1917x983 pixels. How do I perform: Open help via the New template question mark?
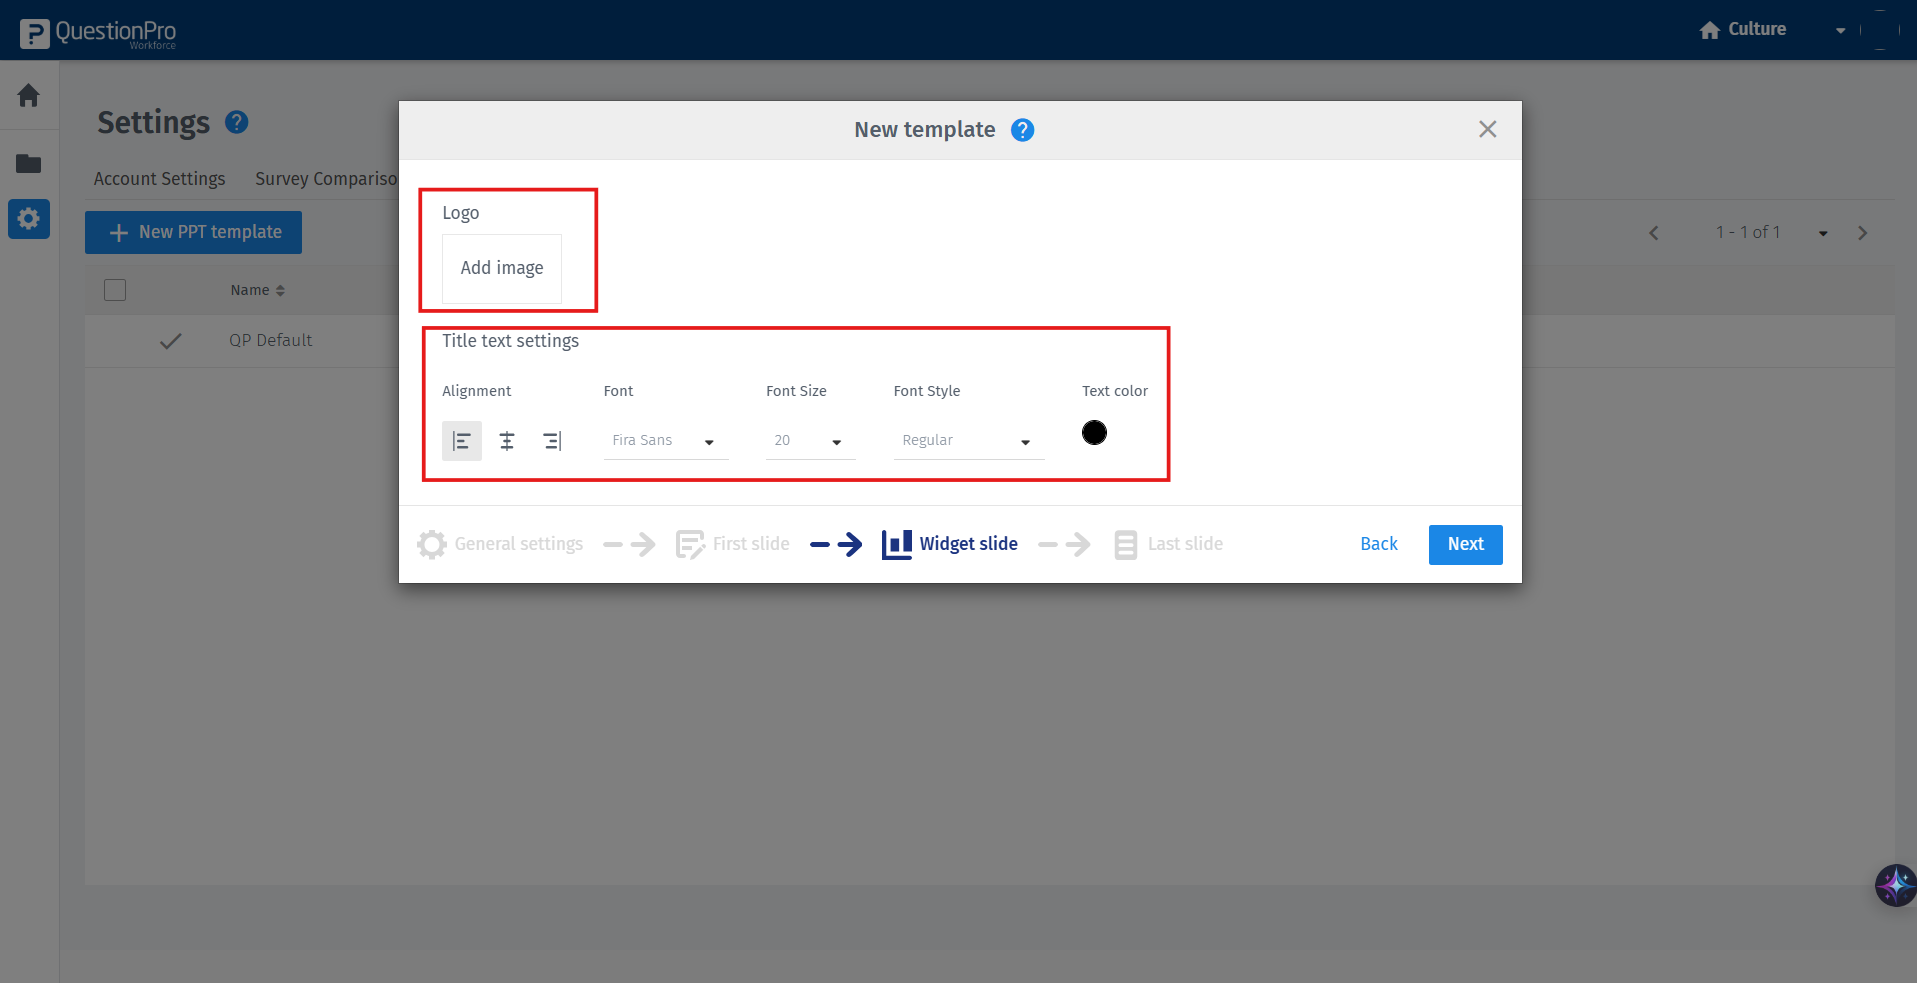(1023, 129)
